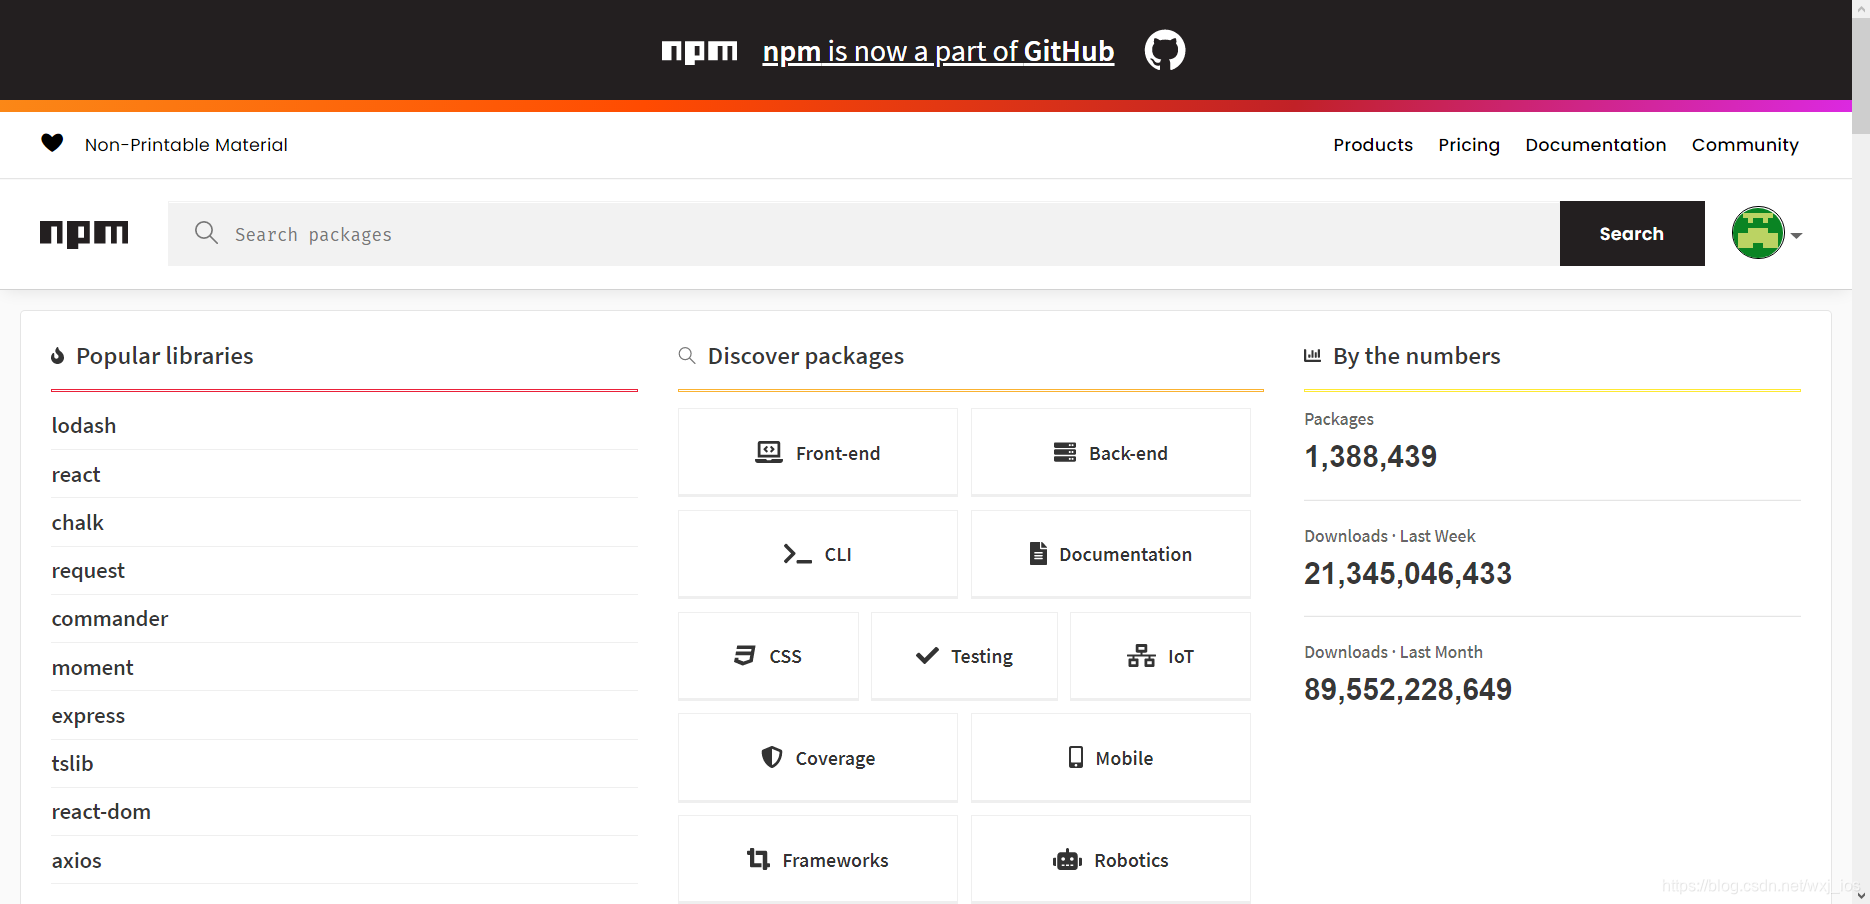Open the CLI package category

(x=818, y=554)
